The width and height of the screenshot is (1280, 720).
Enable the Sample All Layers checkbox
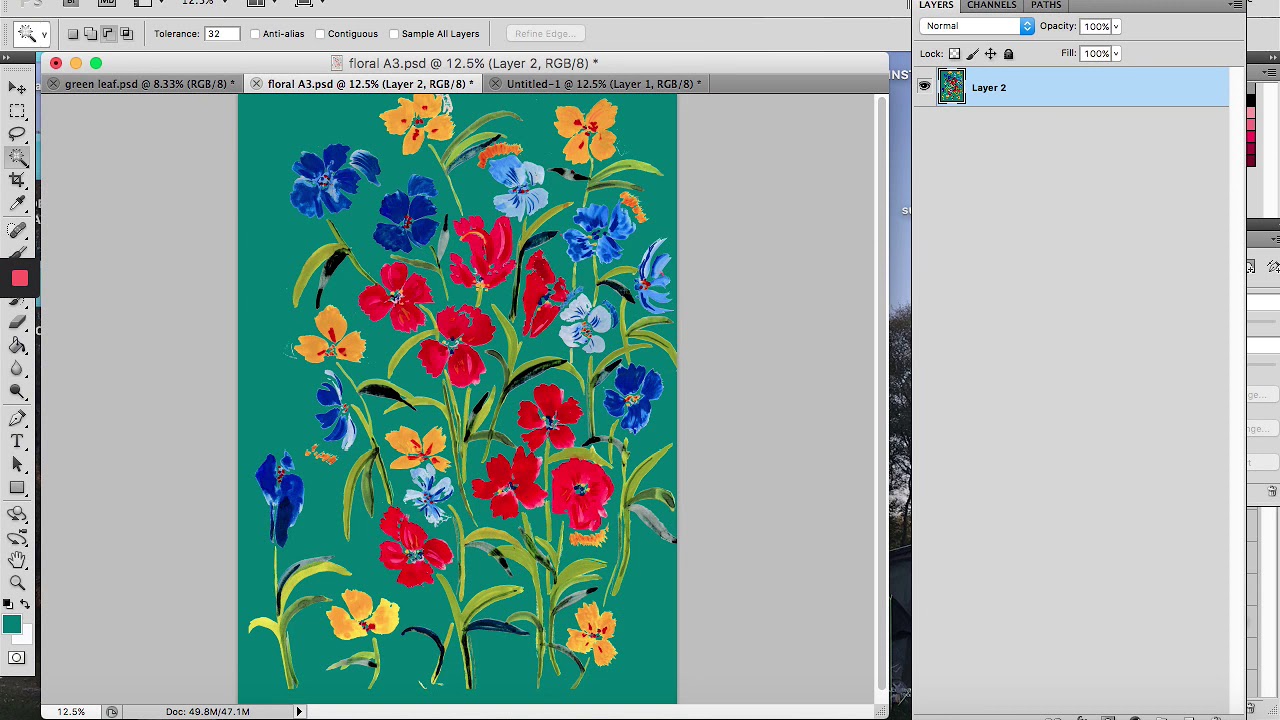[394, 34]
